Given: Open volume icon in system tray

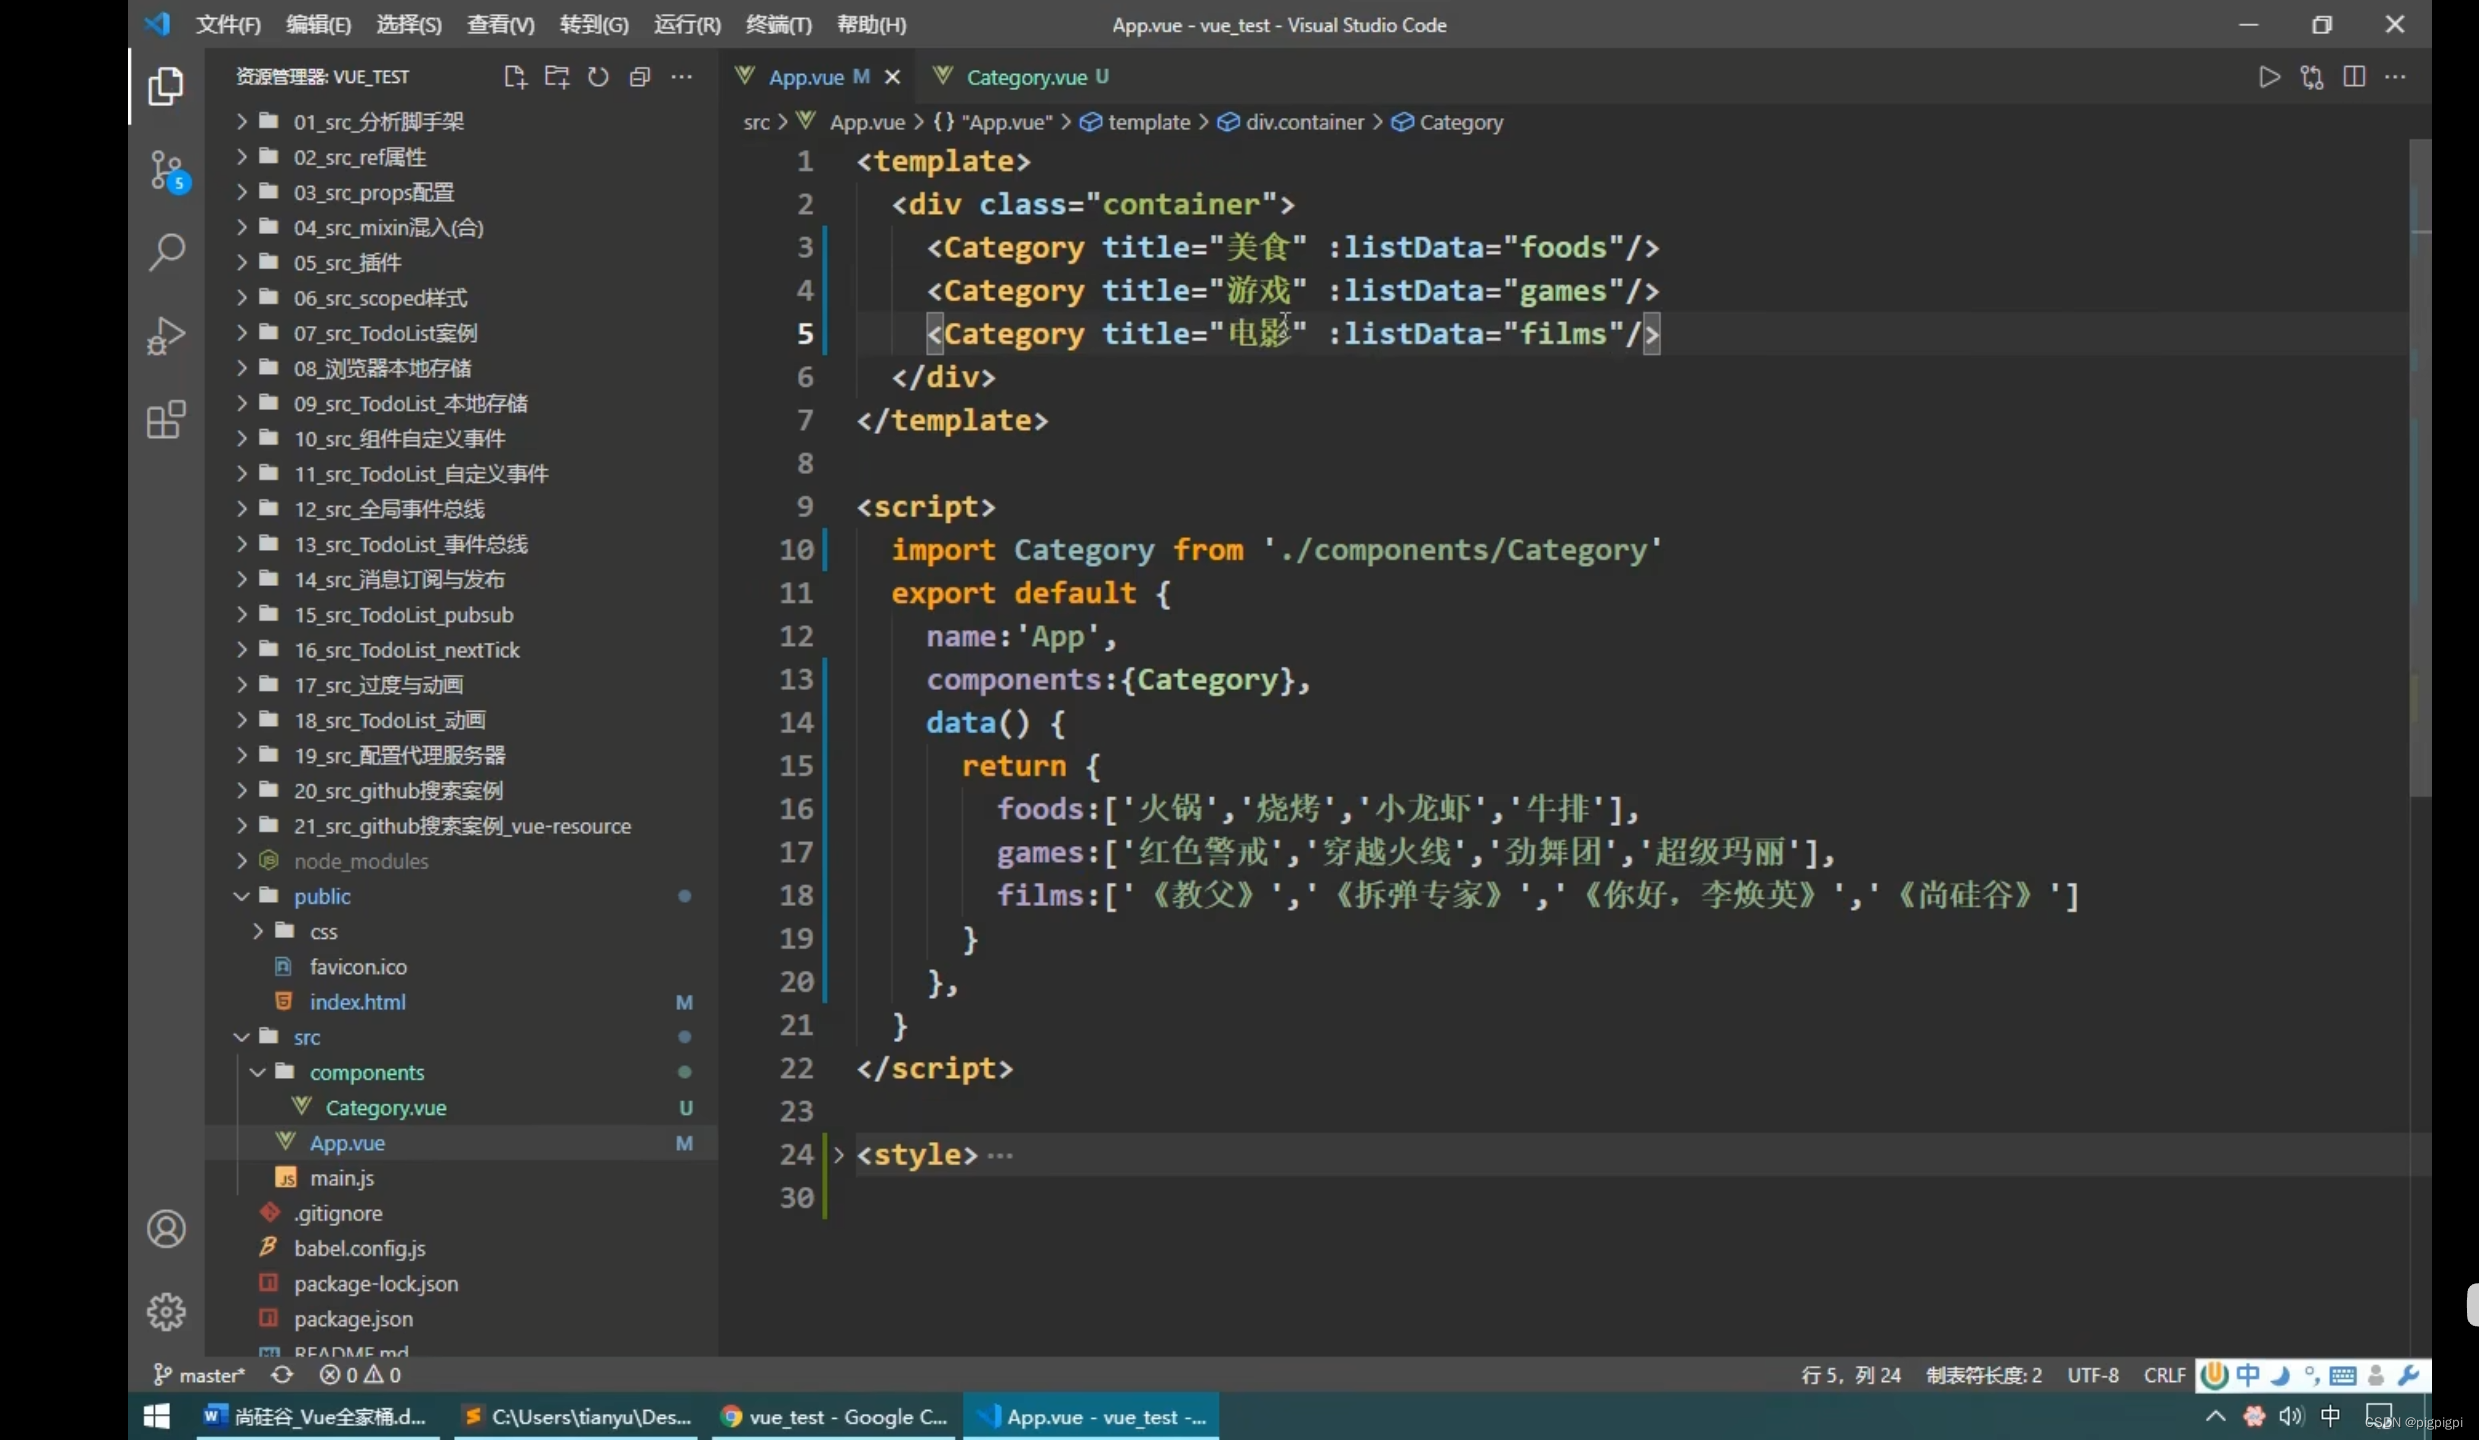Looking at the screenshot, I should (x=2291, y=1416).
